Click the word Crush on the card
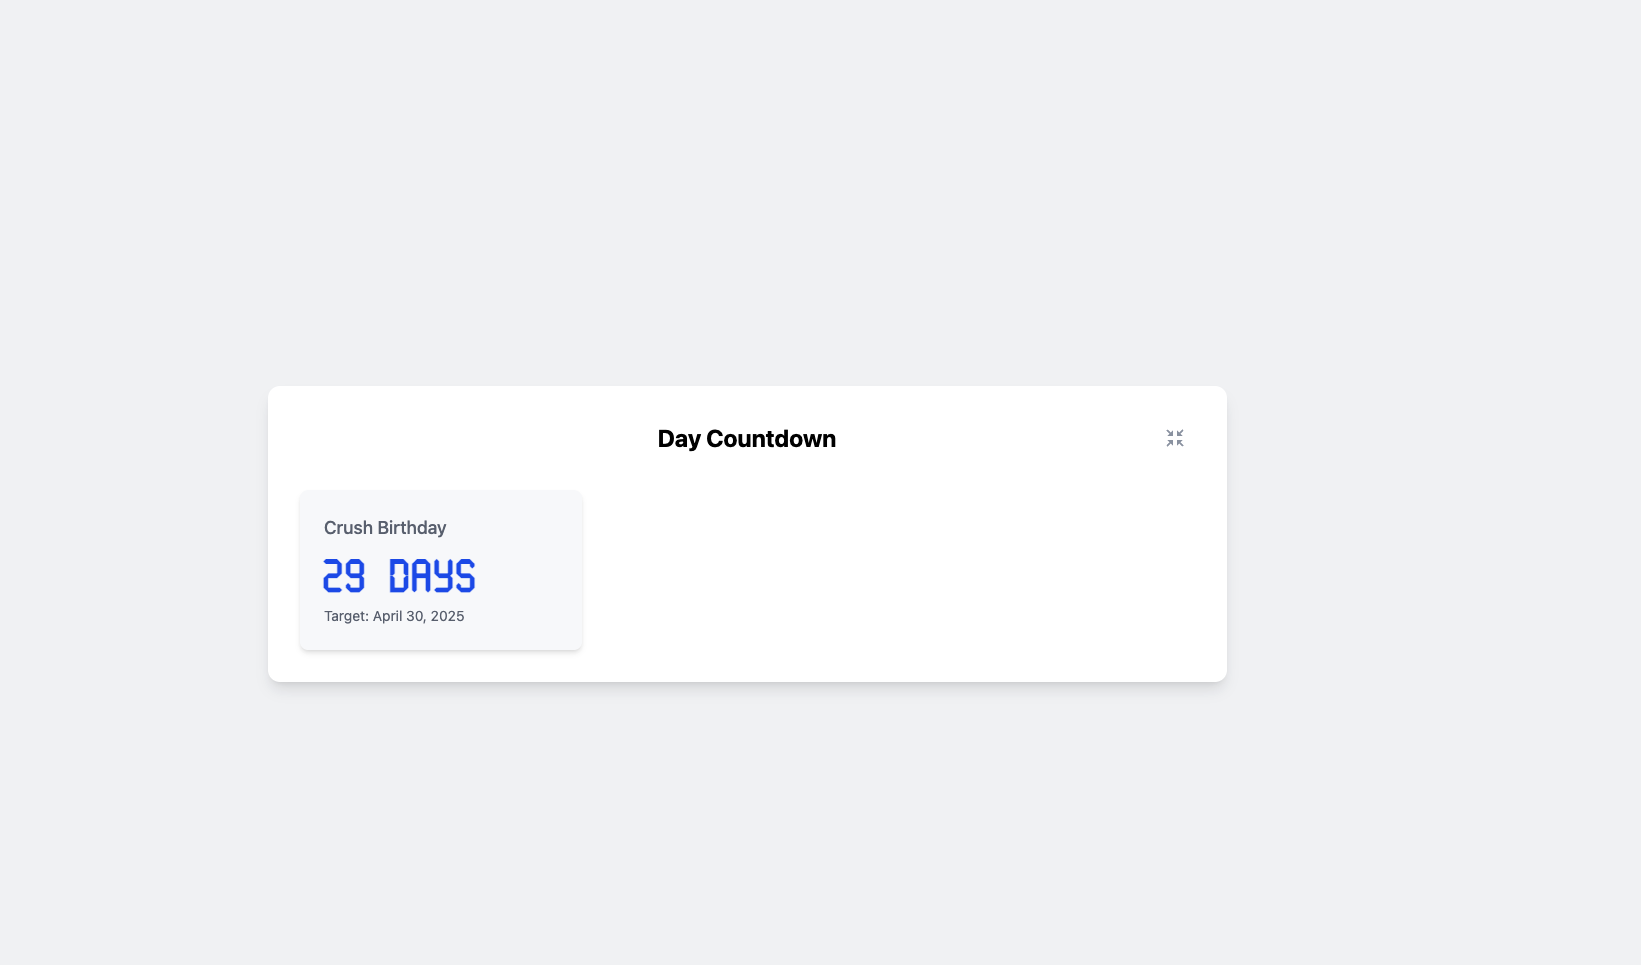This screenshot has width=1641, height=965. tap(348, 528)
